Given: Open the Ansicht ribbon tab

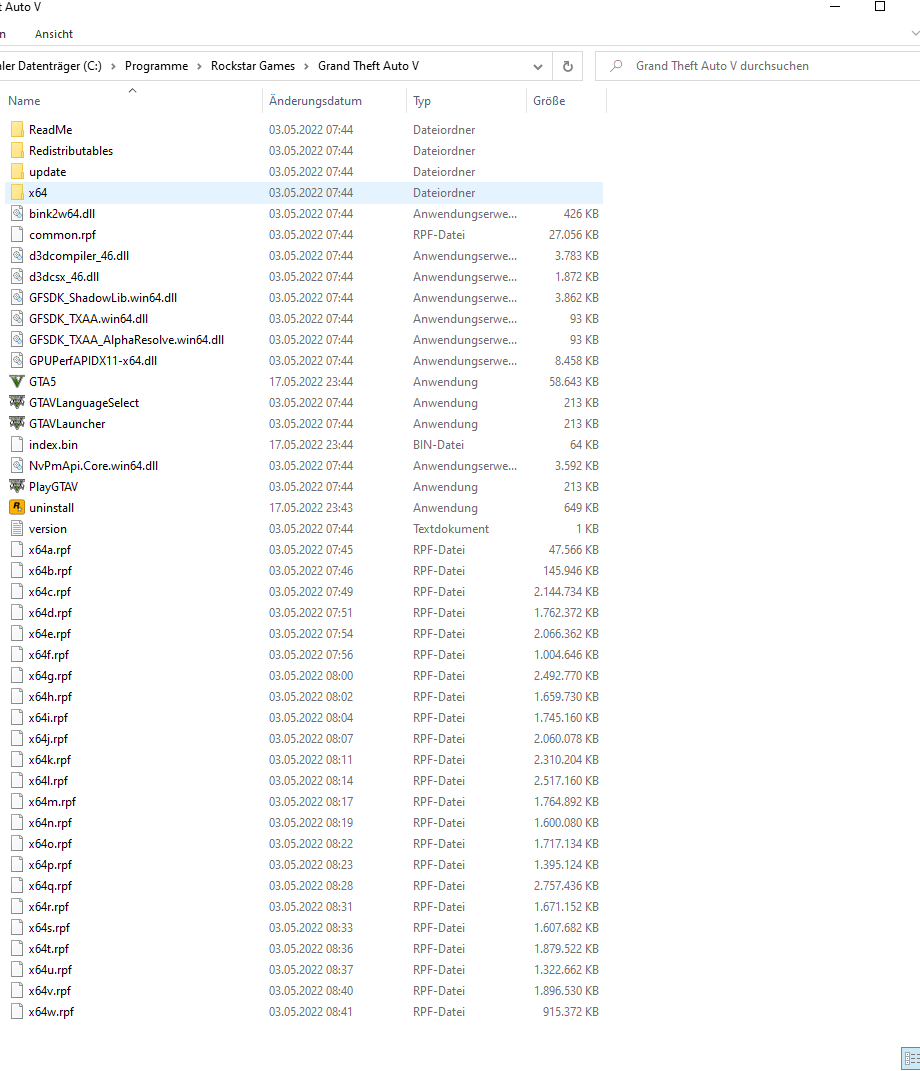Looking at the screenshot, I should [x=53, y=34].
